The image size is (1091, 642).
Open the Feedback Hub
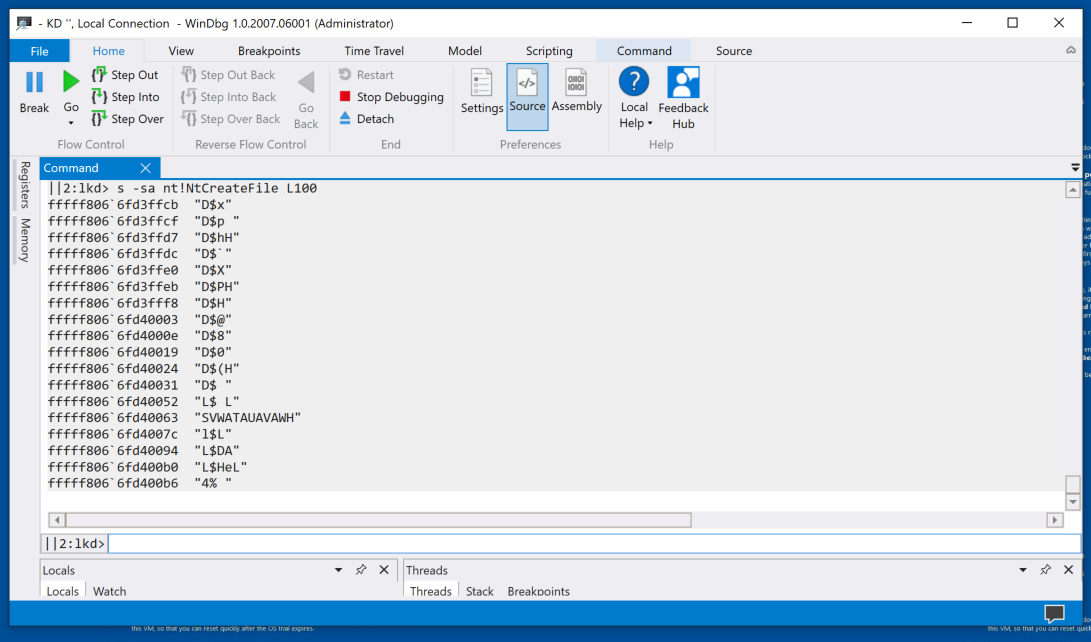683,83
